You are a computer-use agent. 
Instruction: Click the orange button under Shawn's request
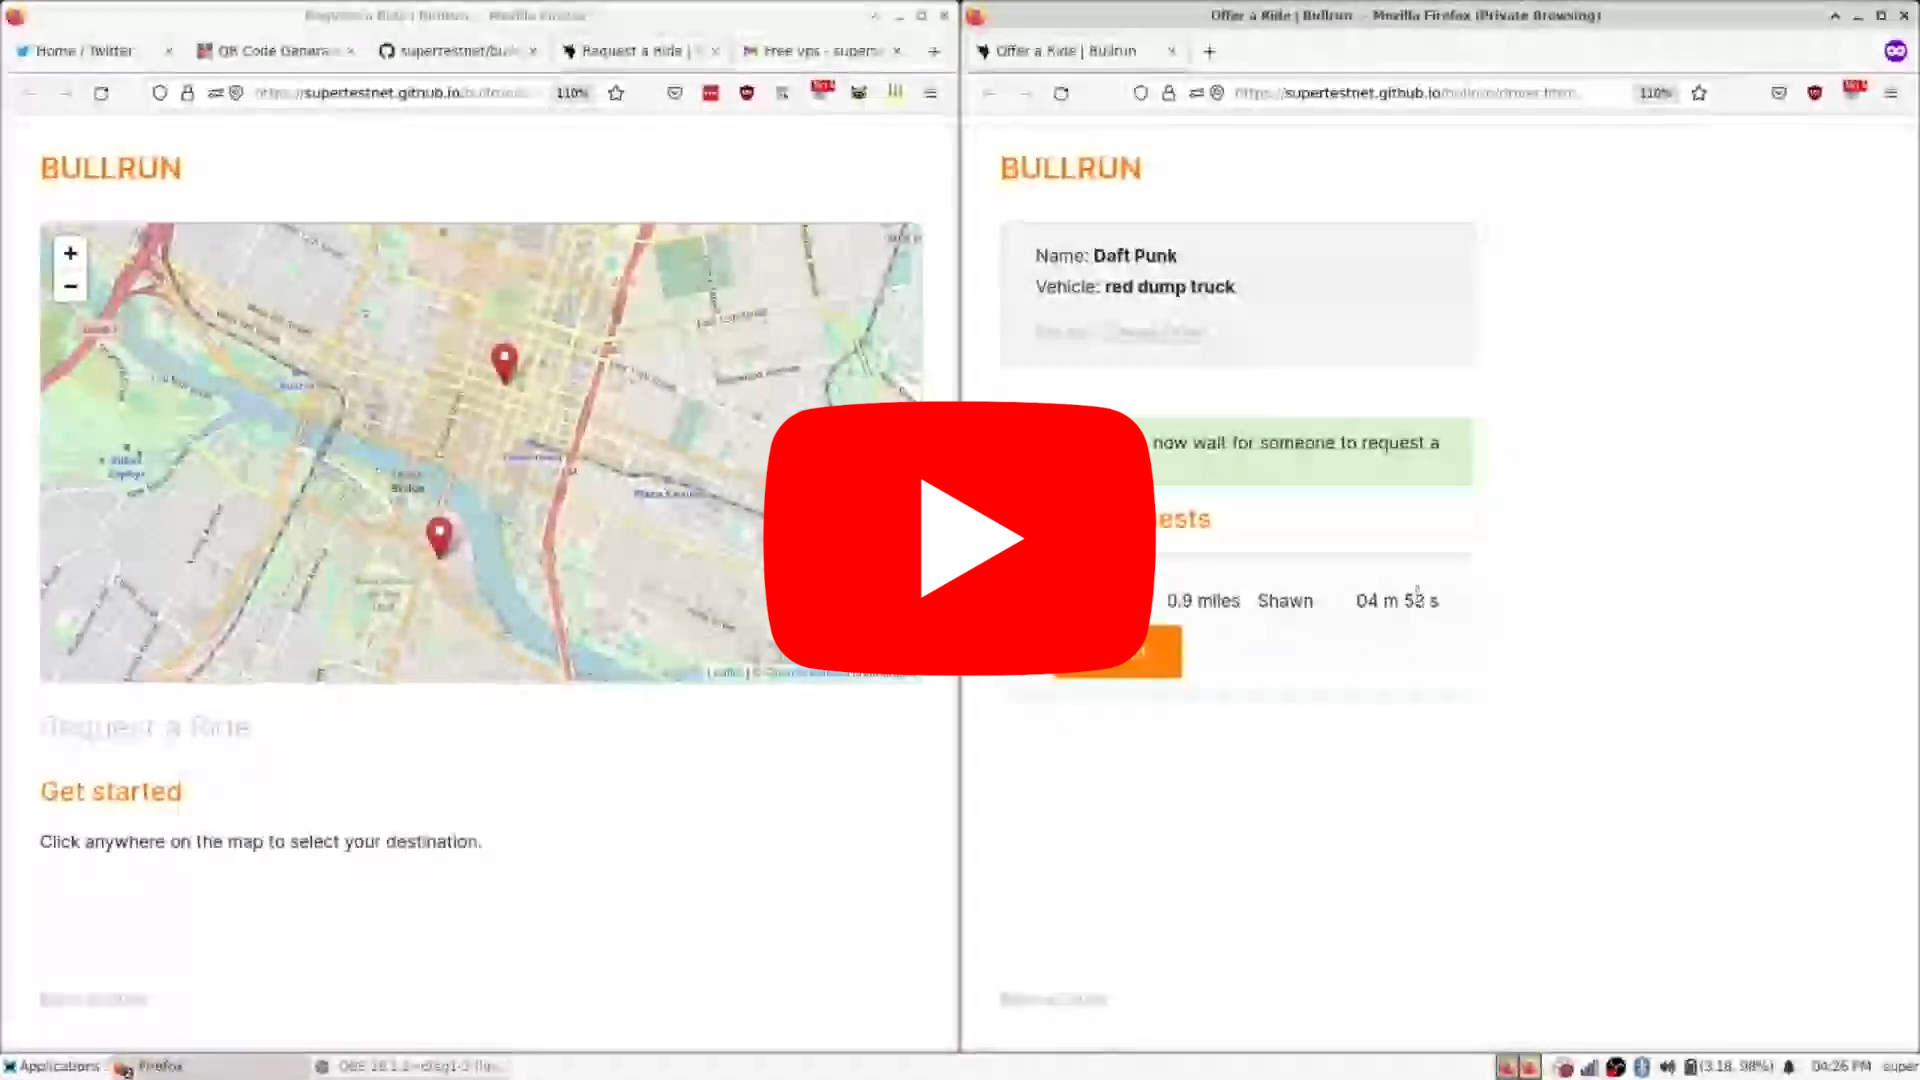(1165, 652)
